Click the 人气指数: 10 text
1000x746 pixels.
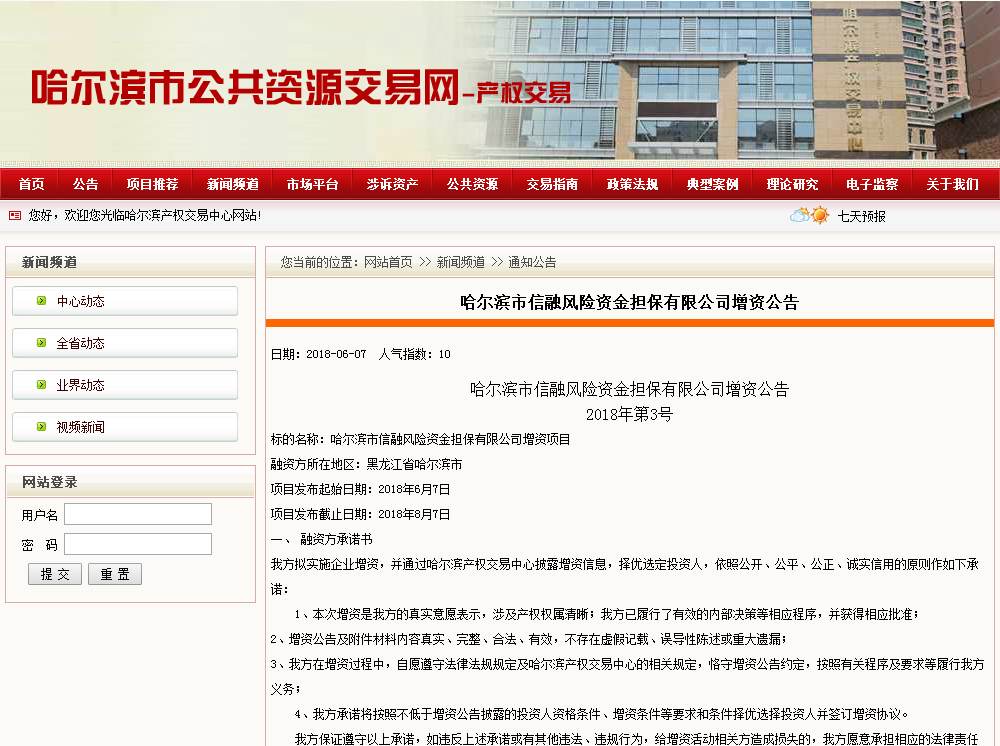(415, 355)
